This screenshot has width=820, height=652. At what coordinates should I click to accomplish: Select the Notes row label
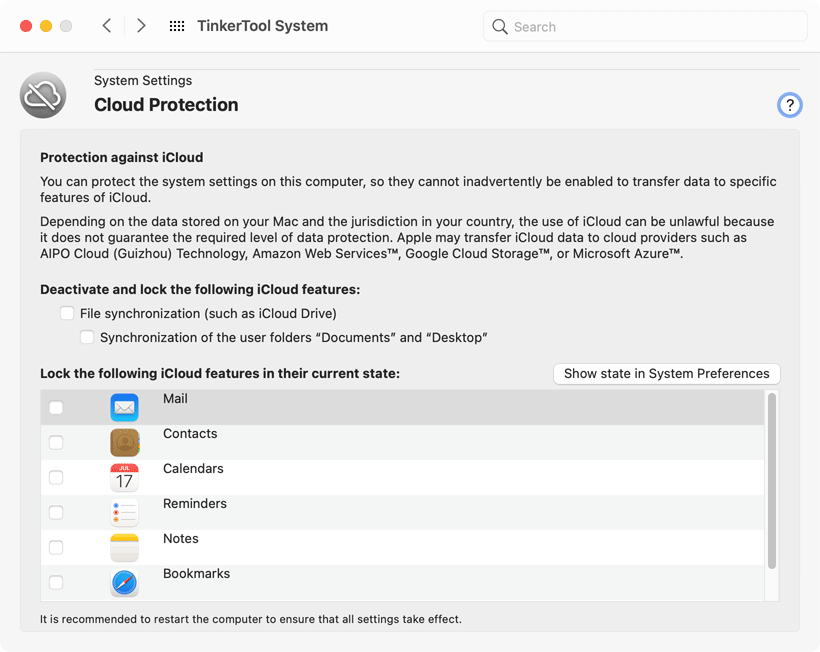(180, 539)
